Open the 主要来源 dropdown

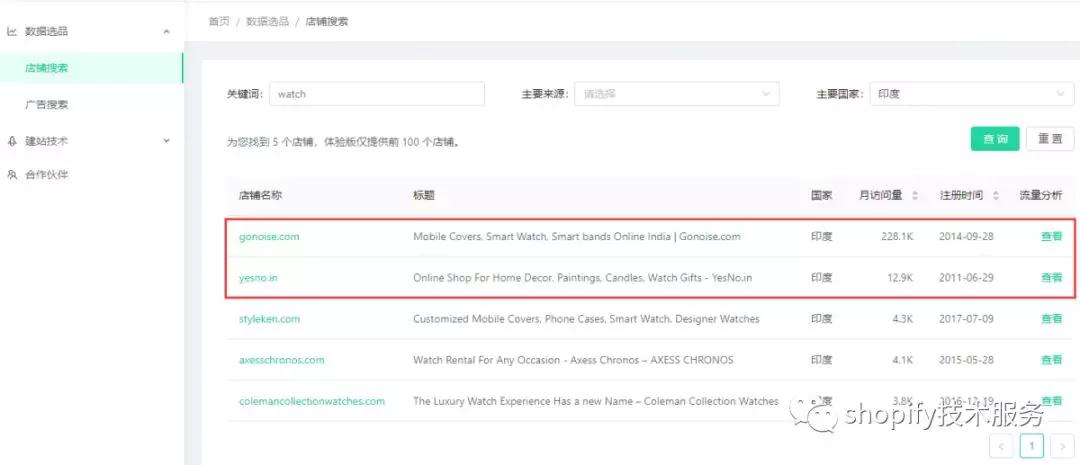676,94
